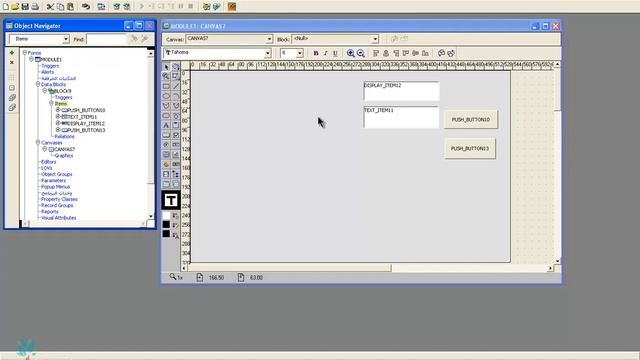Select the text 'A' tool in palette

[166, 125]
